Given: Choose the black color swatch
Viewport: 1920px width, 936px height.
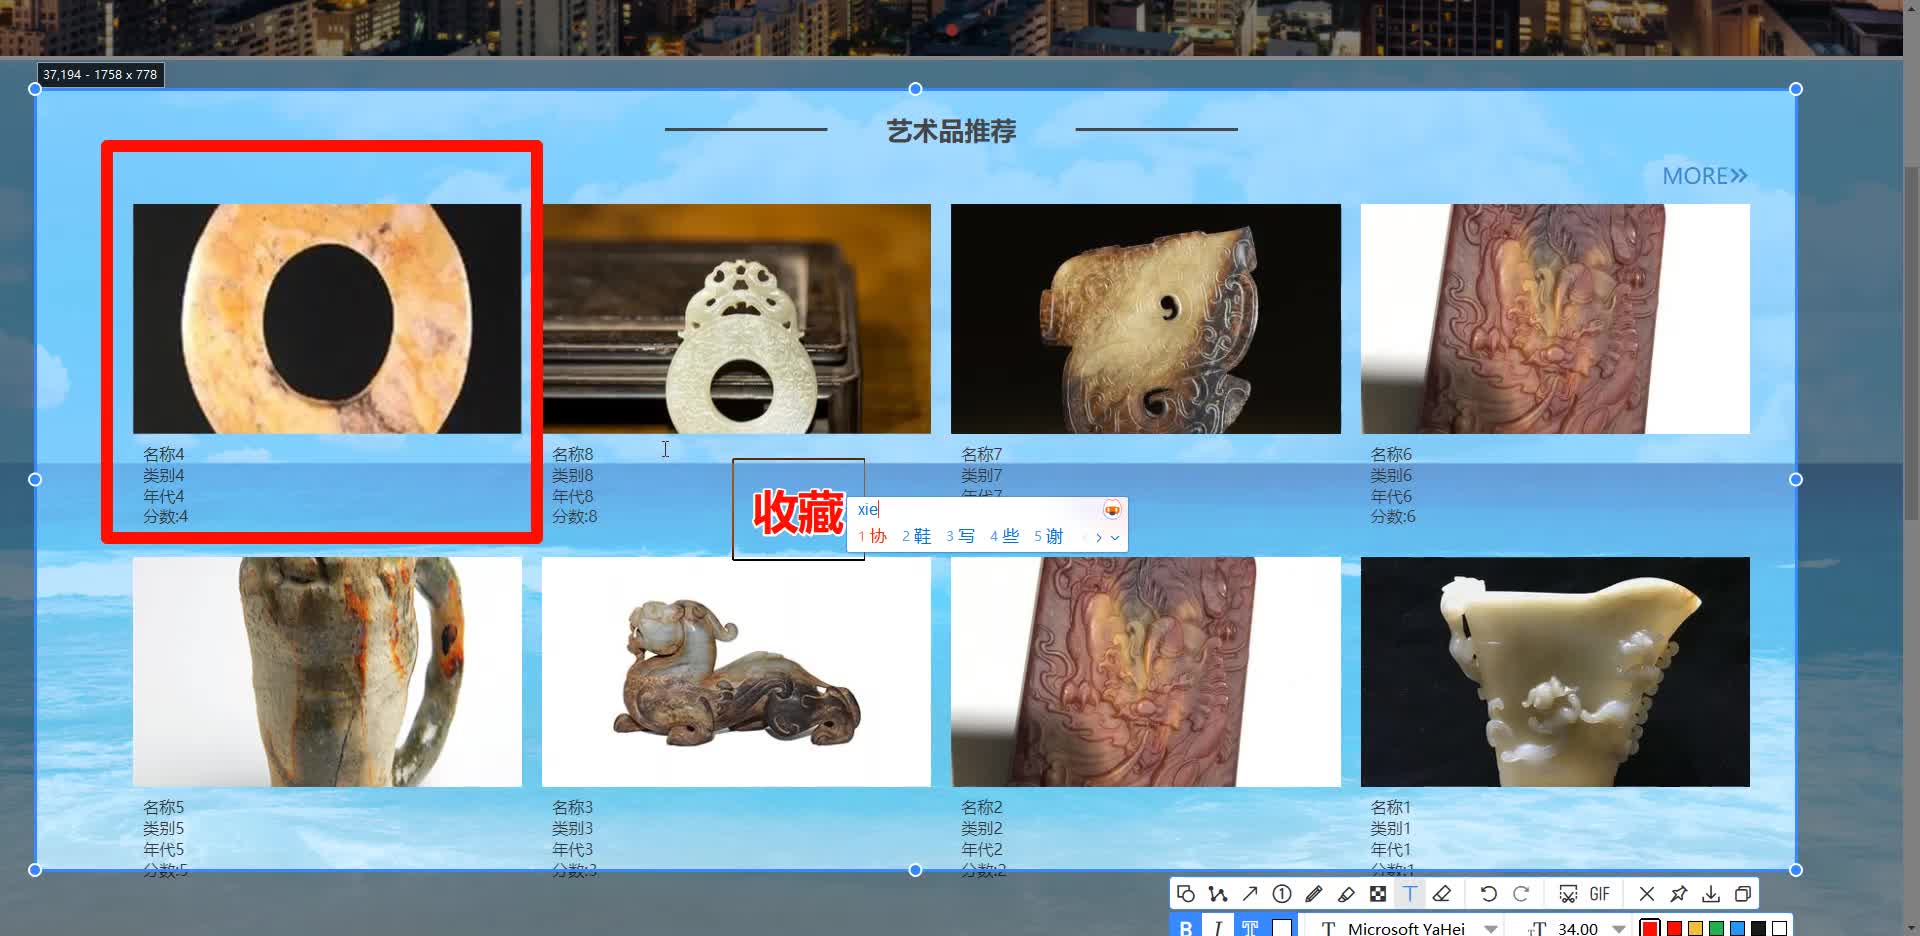Looking at the screenshot, I should click(x=1759, y=929).
